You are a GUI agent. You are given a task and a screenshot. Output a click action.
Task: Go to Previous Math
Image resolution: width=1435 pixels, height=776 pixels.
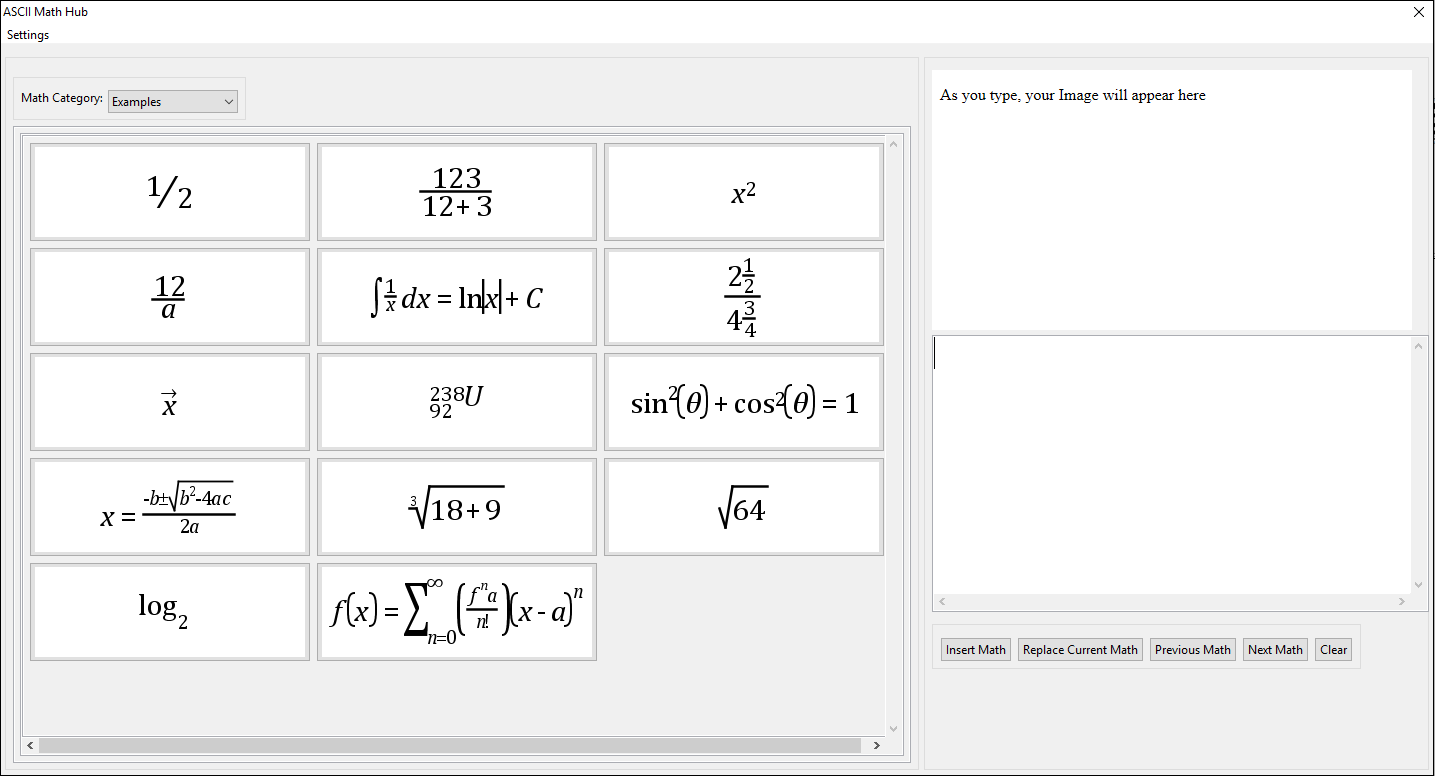[1193, 650]
